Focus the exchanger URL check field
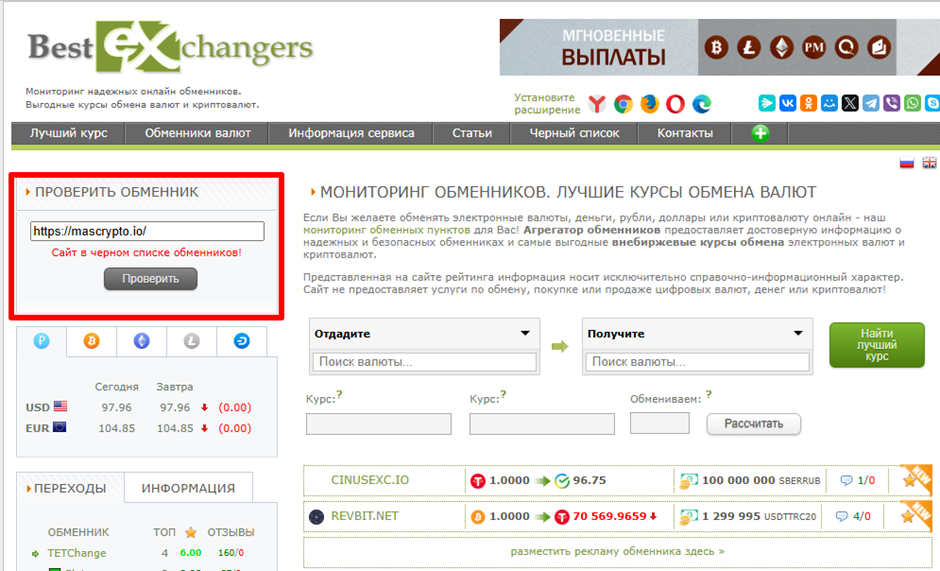This screenshot has width=940, height=571. 147,231
